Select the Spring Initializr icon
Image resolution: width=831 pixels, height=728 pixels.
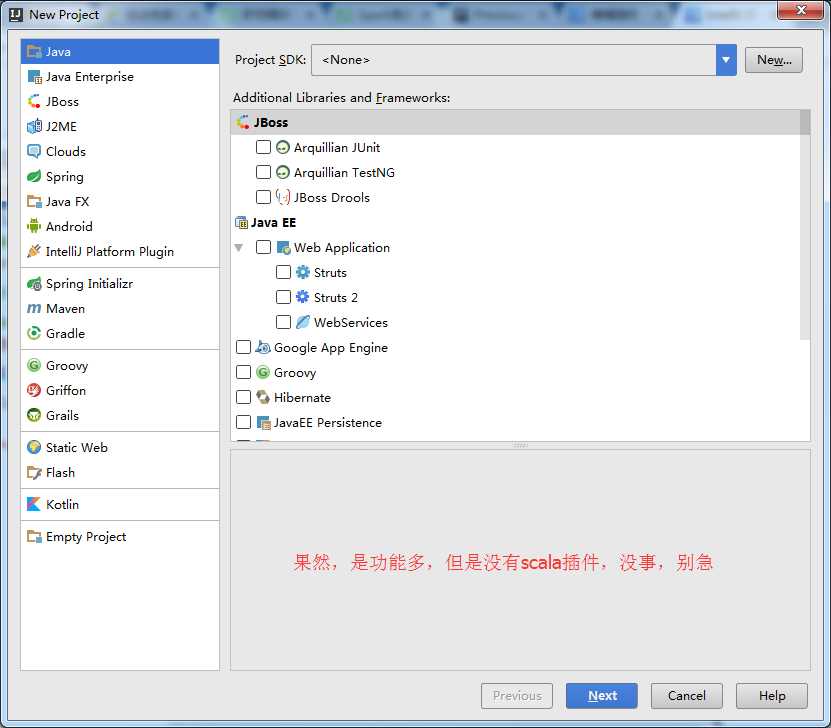34,283
